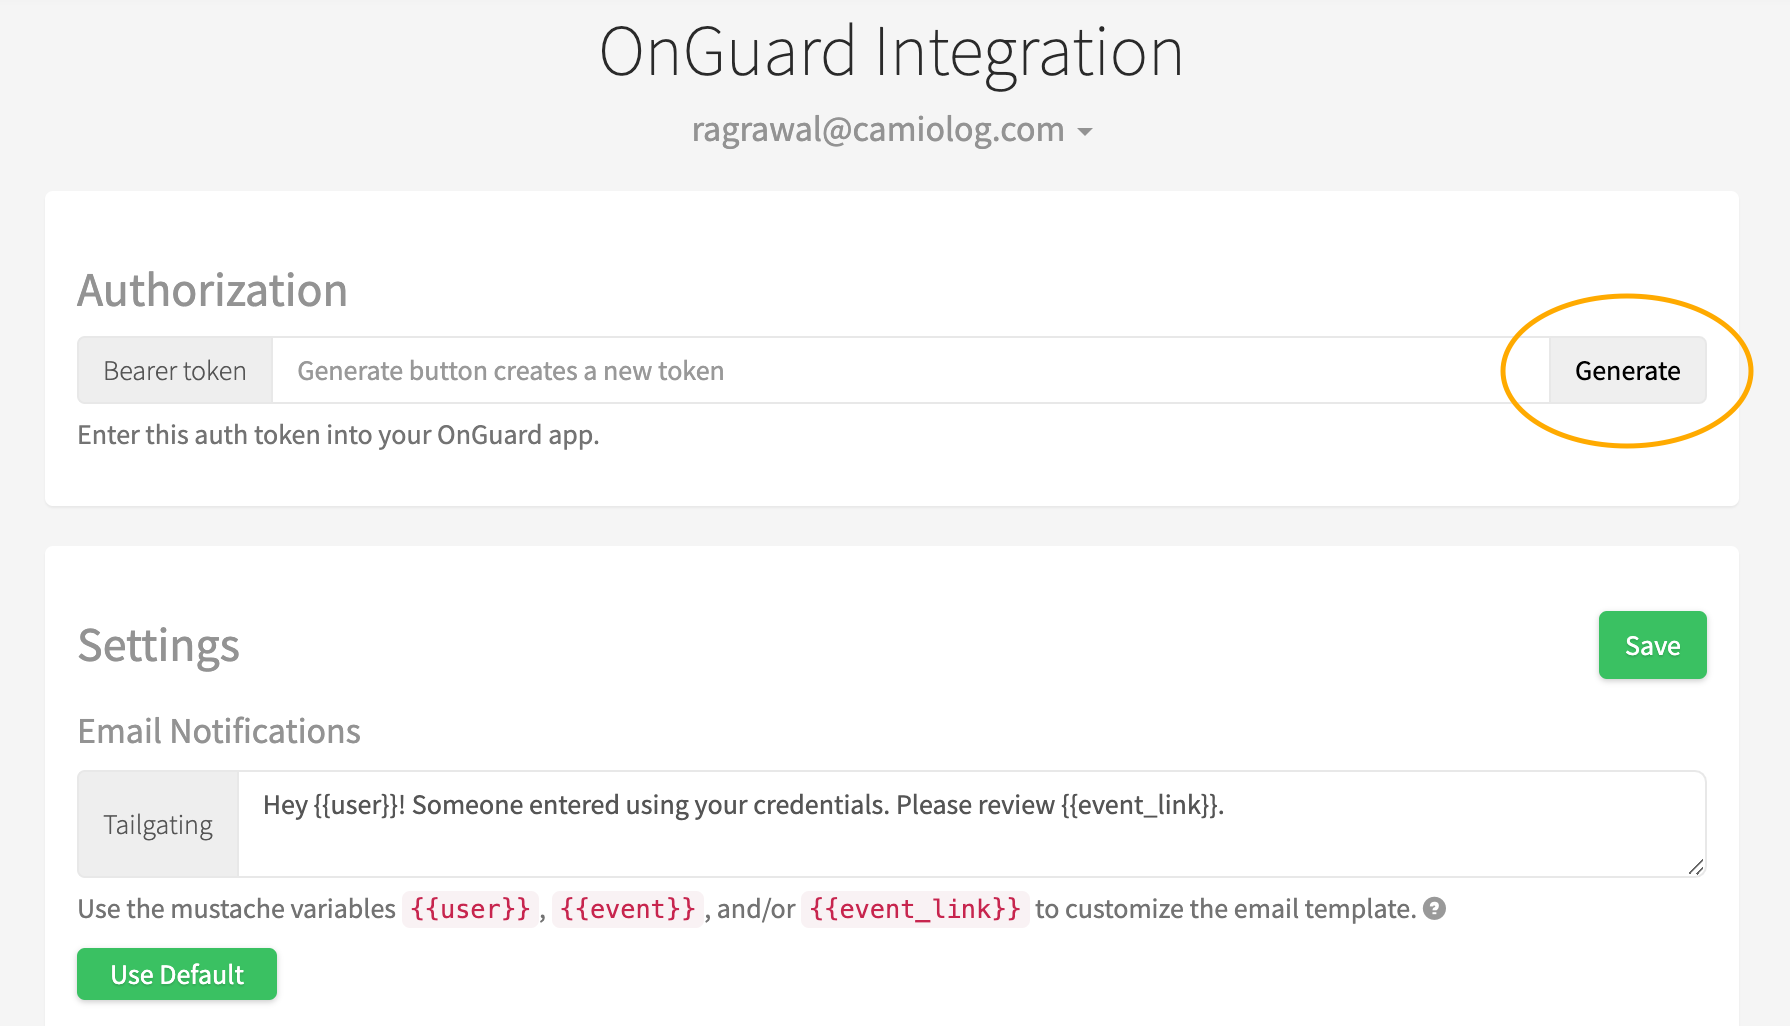The image size is (1790, 1026).
Task: Save the integration settings
Action: [1652, 645]
